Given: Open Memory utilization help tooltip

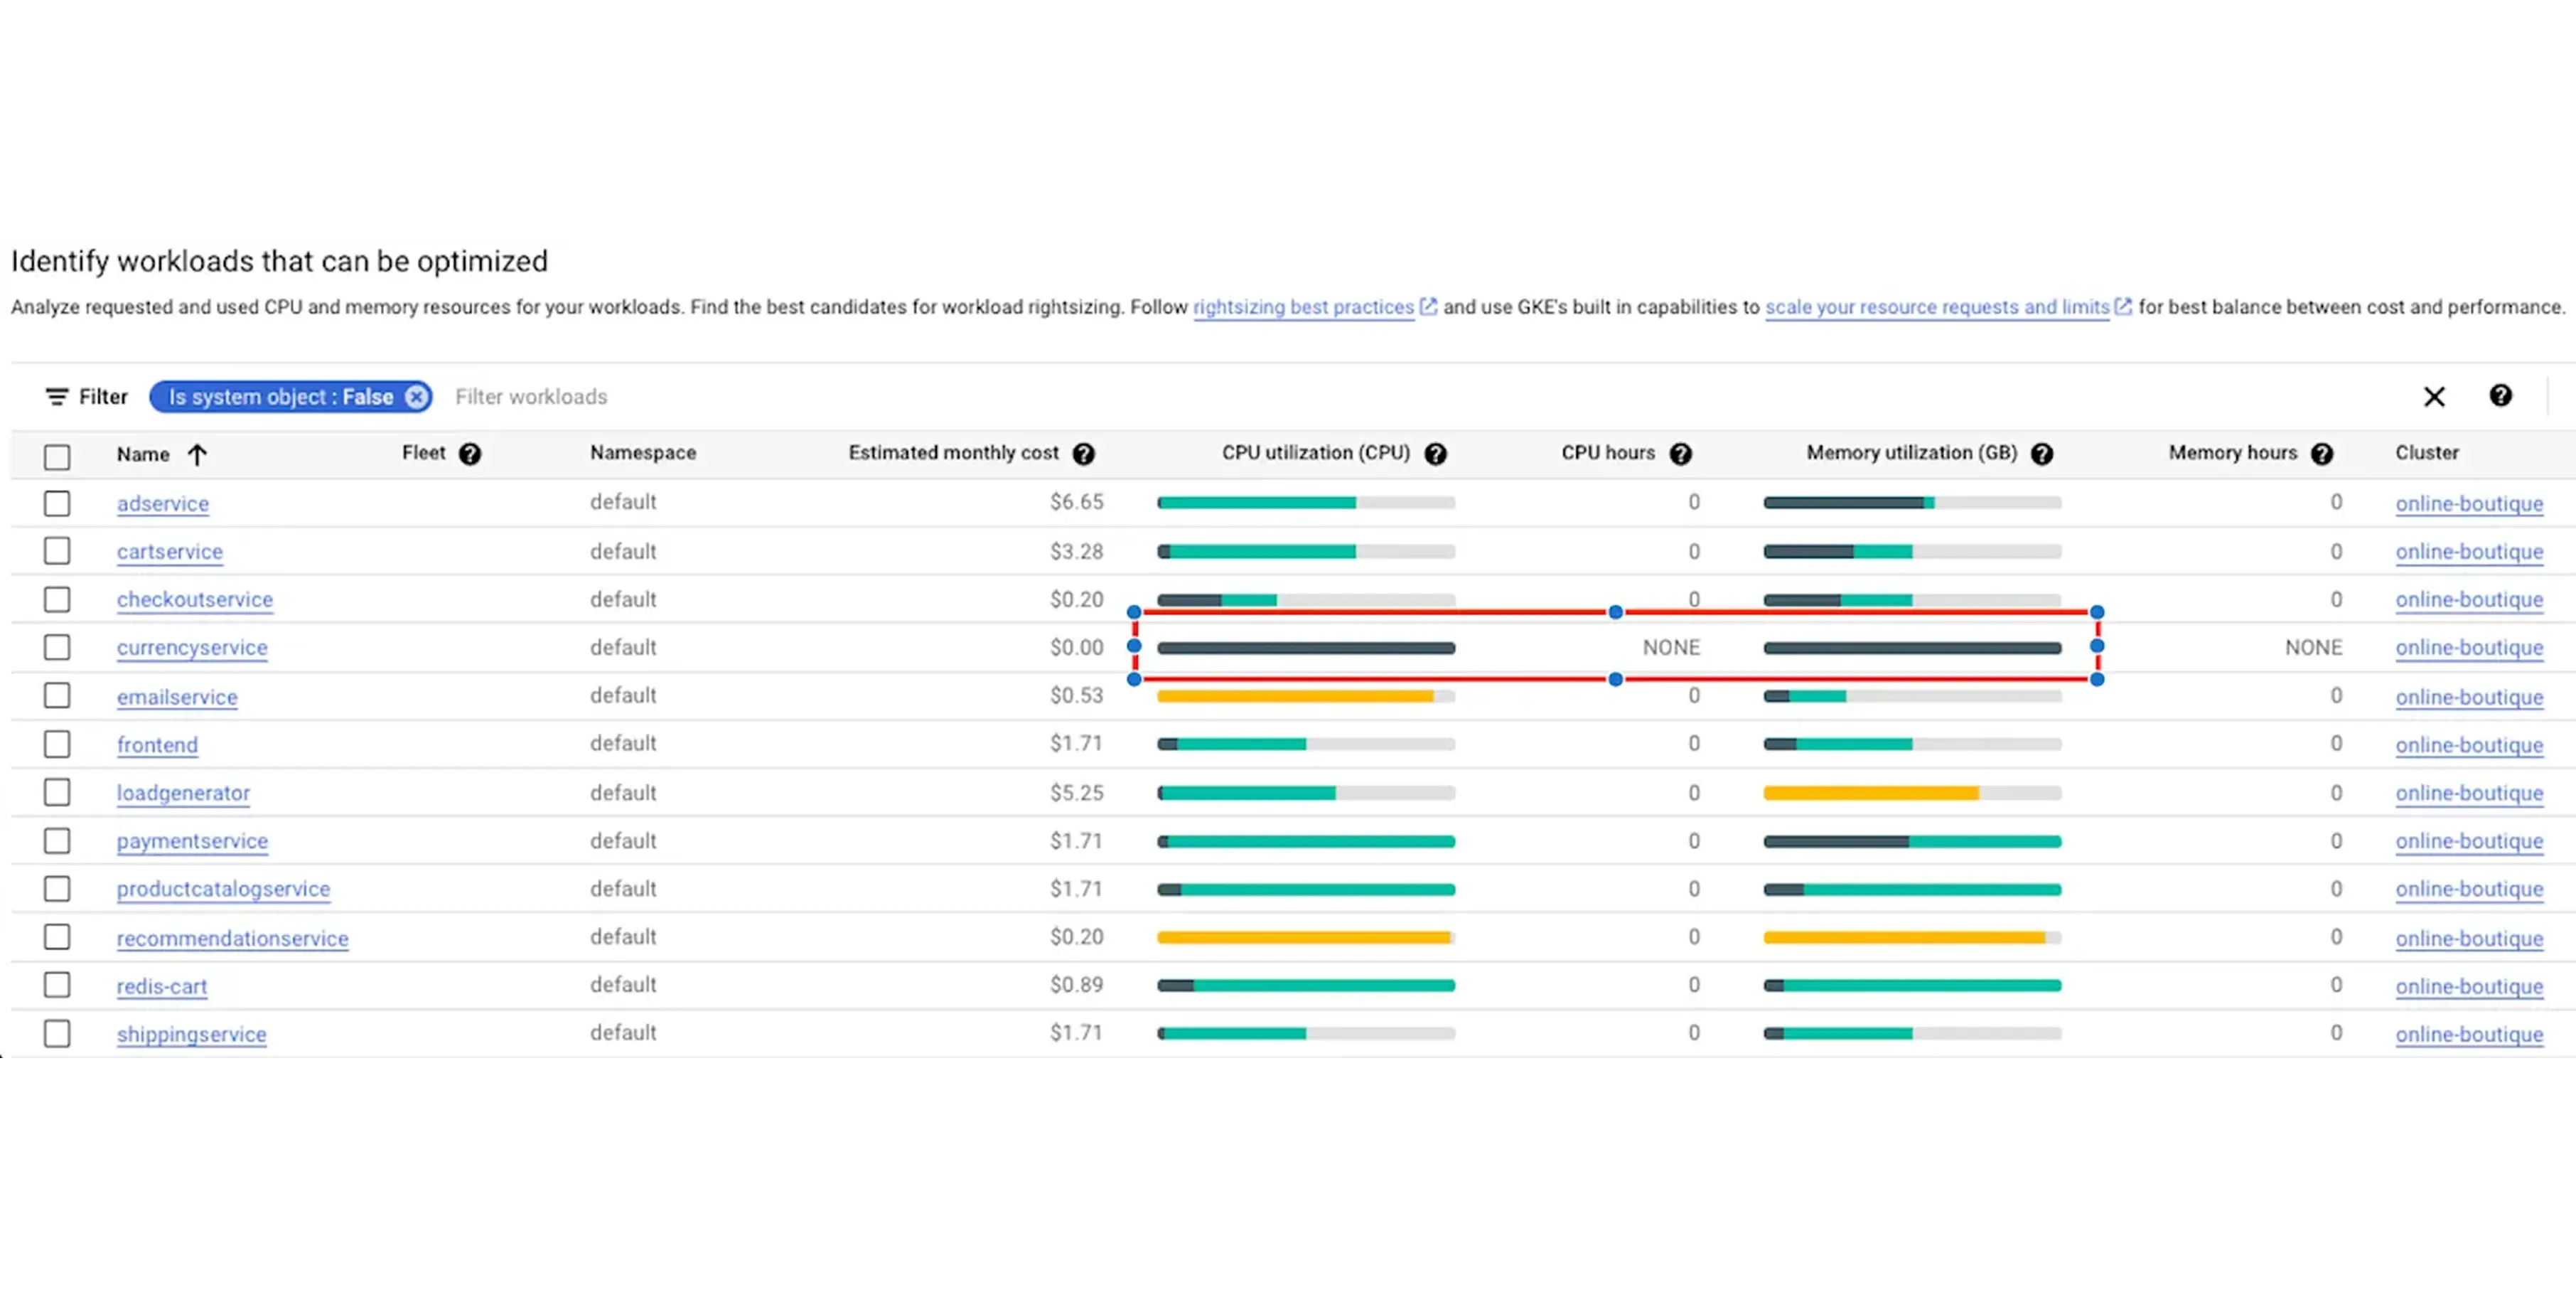Looking at the screenshot, I should click(x=2042, y=454).
